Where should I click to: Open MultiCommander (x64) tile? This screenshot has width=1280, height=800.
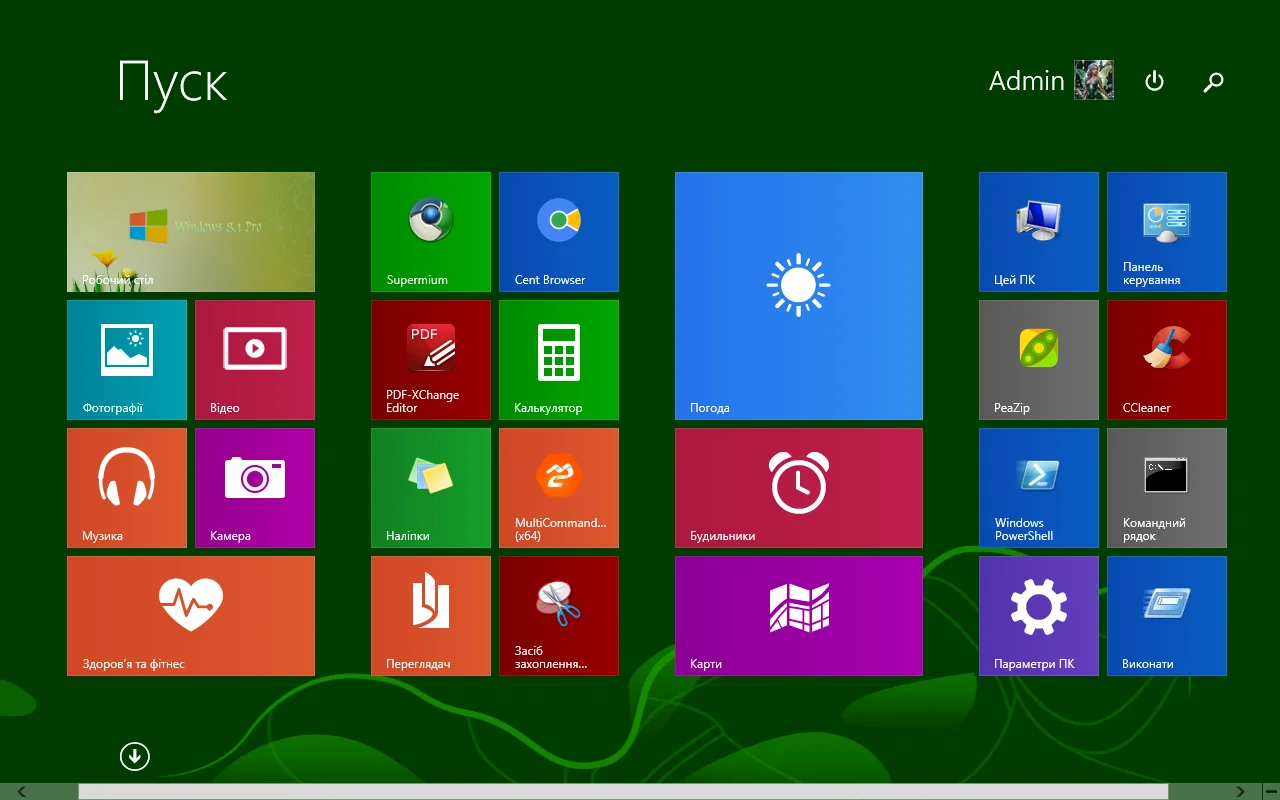pos(558,487)
